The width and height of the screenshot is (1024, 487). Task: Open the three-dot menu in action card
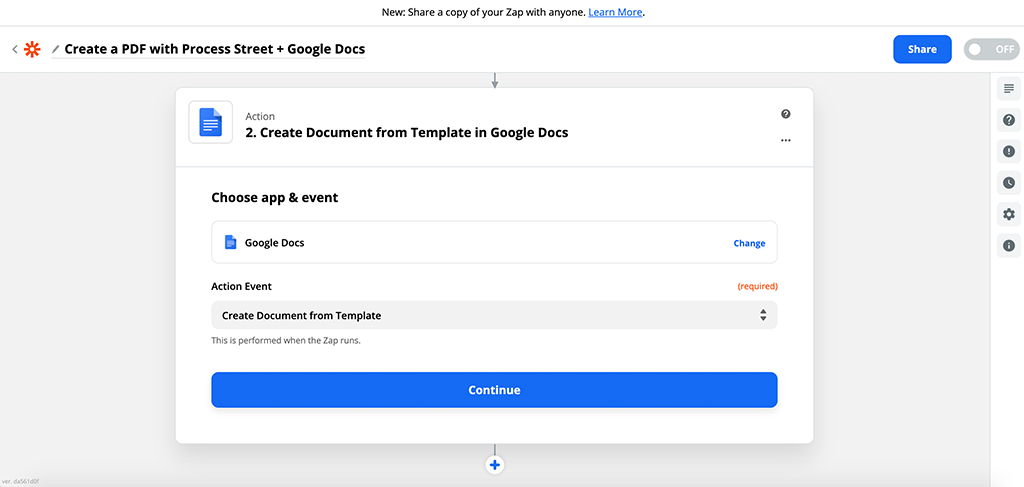pos(786,141)
